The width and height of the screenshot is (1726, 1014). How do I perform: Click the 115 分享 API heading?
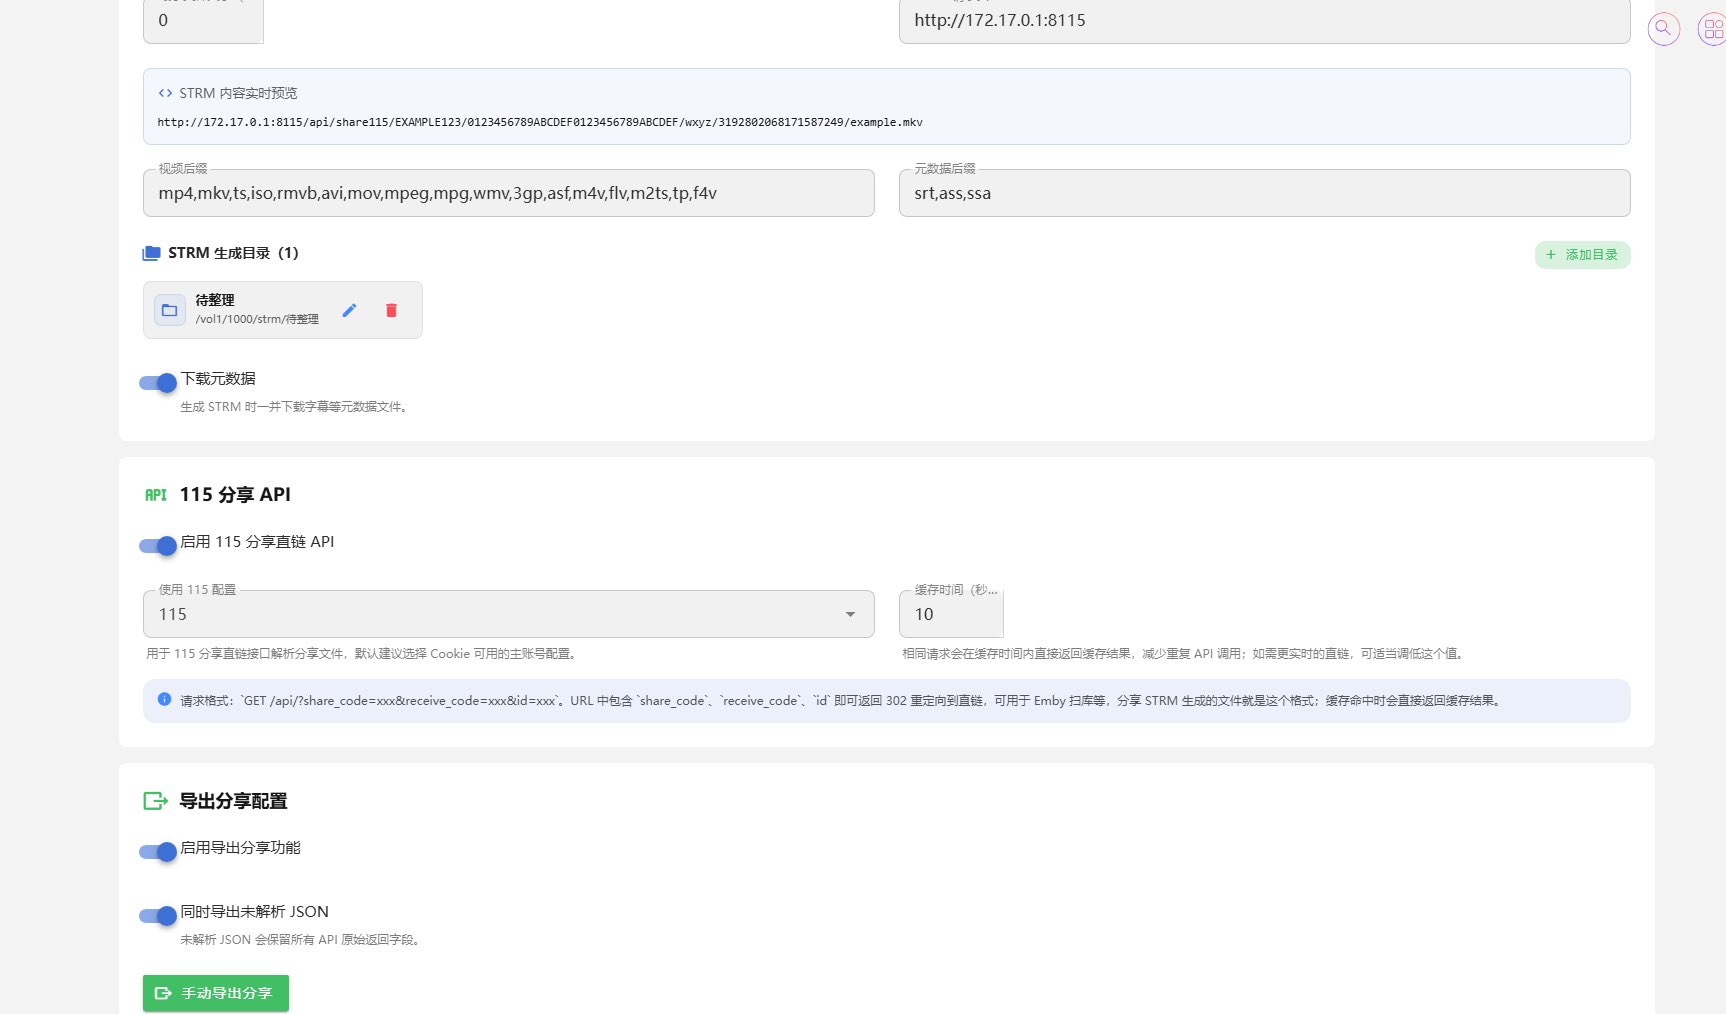click(235, 494)
